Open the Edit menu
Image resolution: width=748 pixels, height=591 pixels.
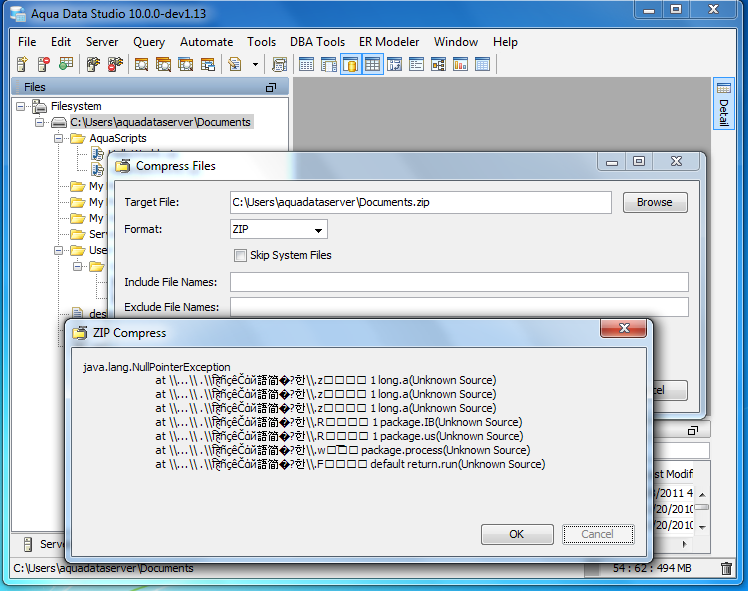click(61, 42)
